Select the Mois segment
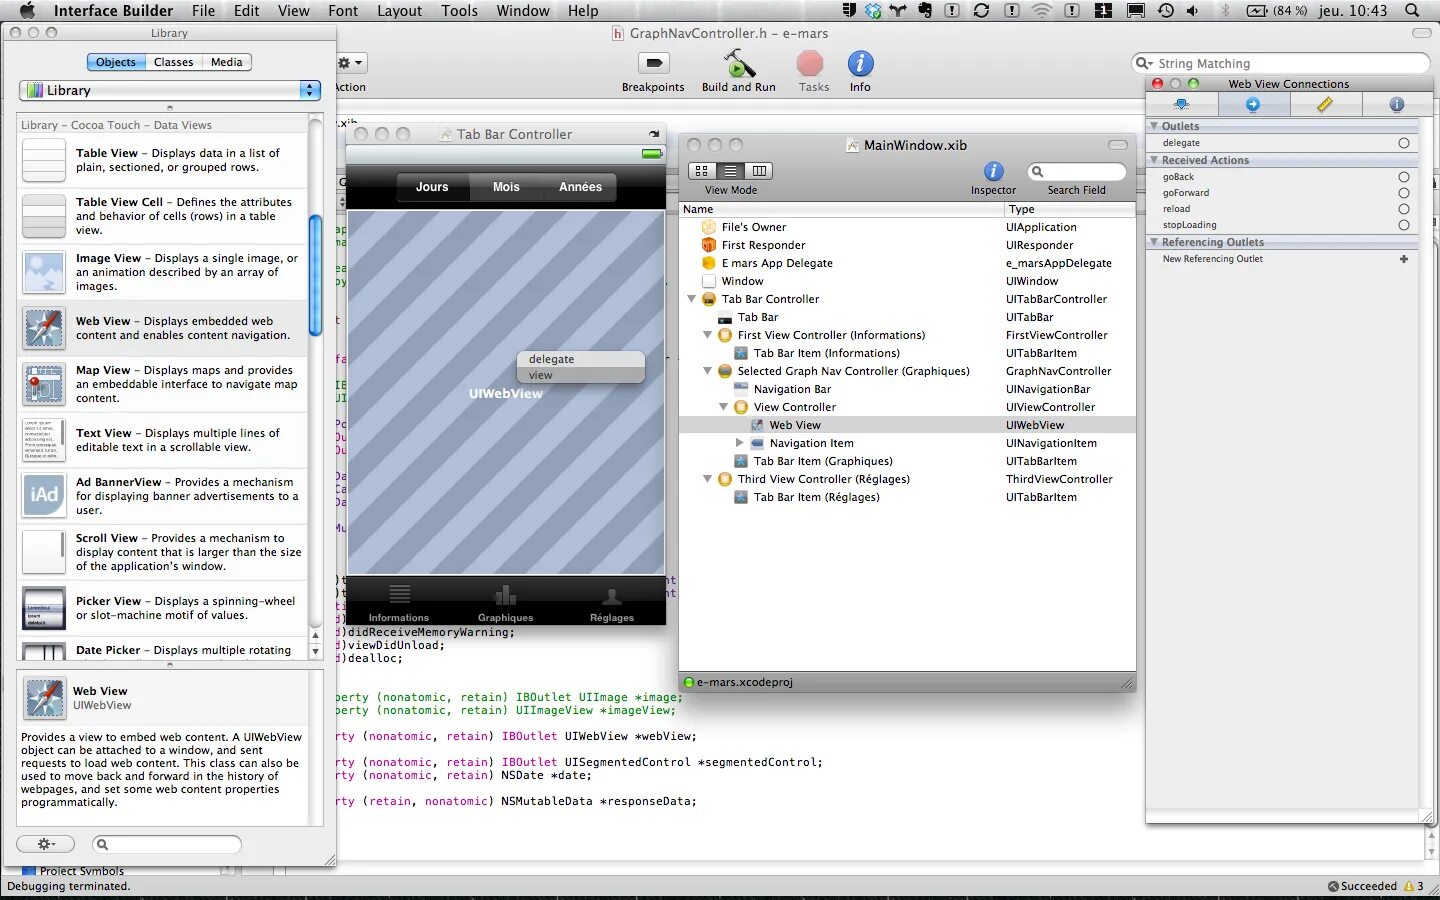The image size is (1440, 900). click(x=506, y=187)
